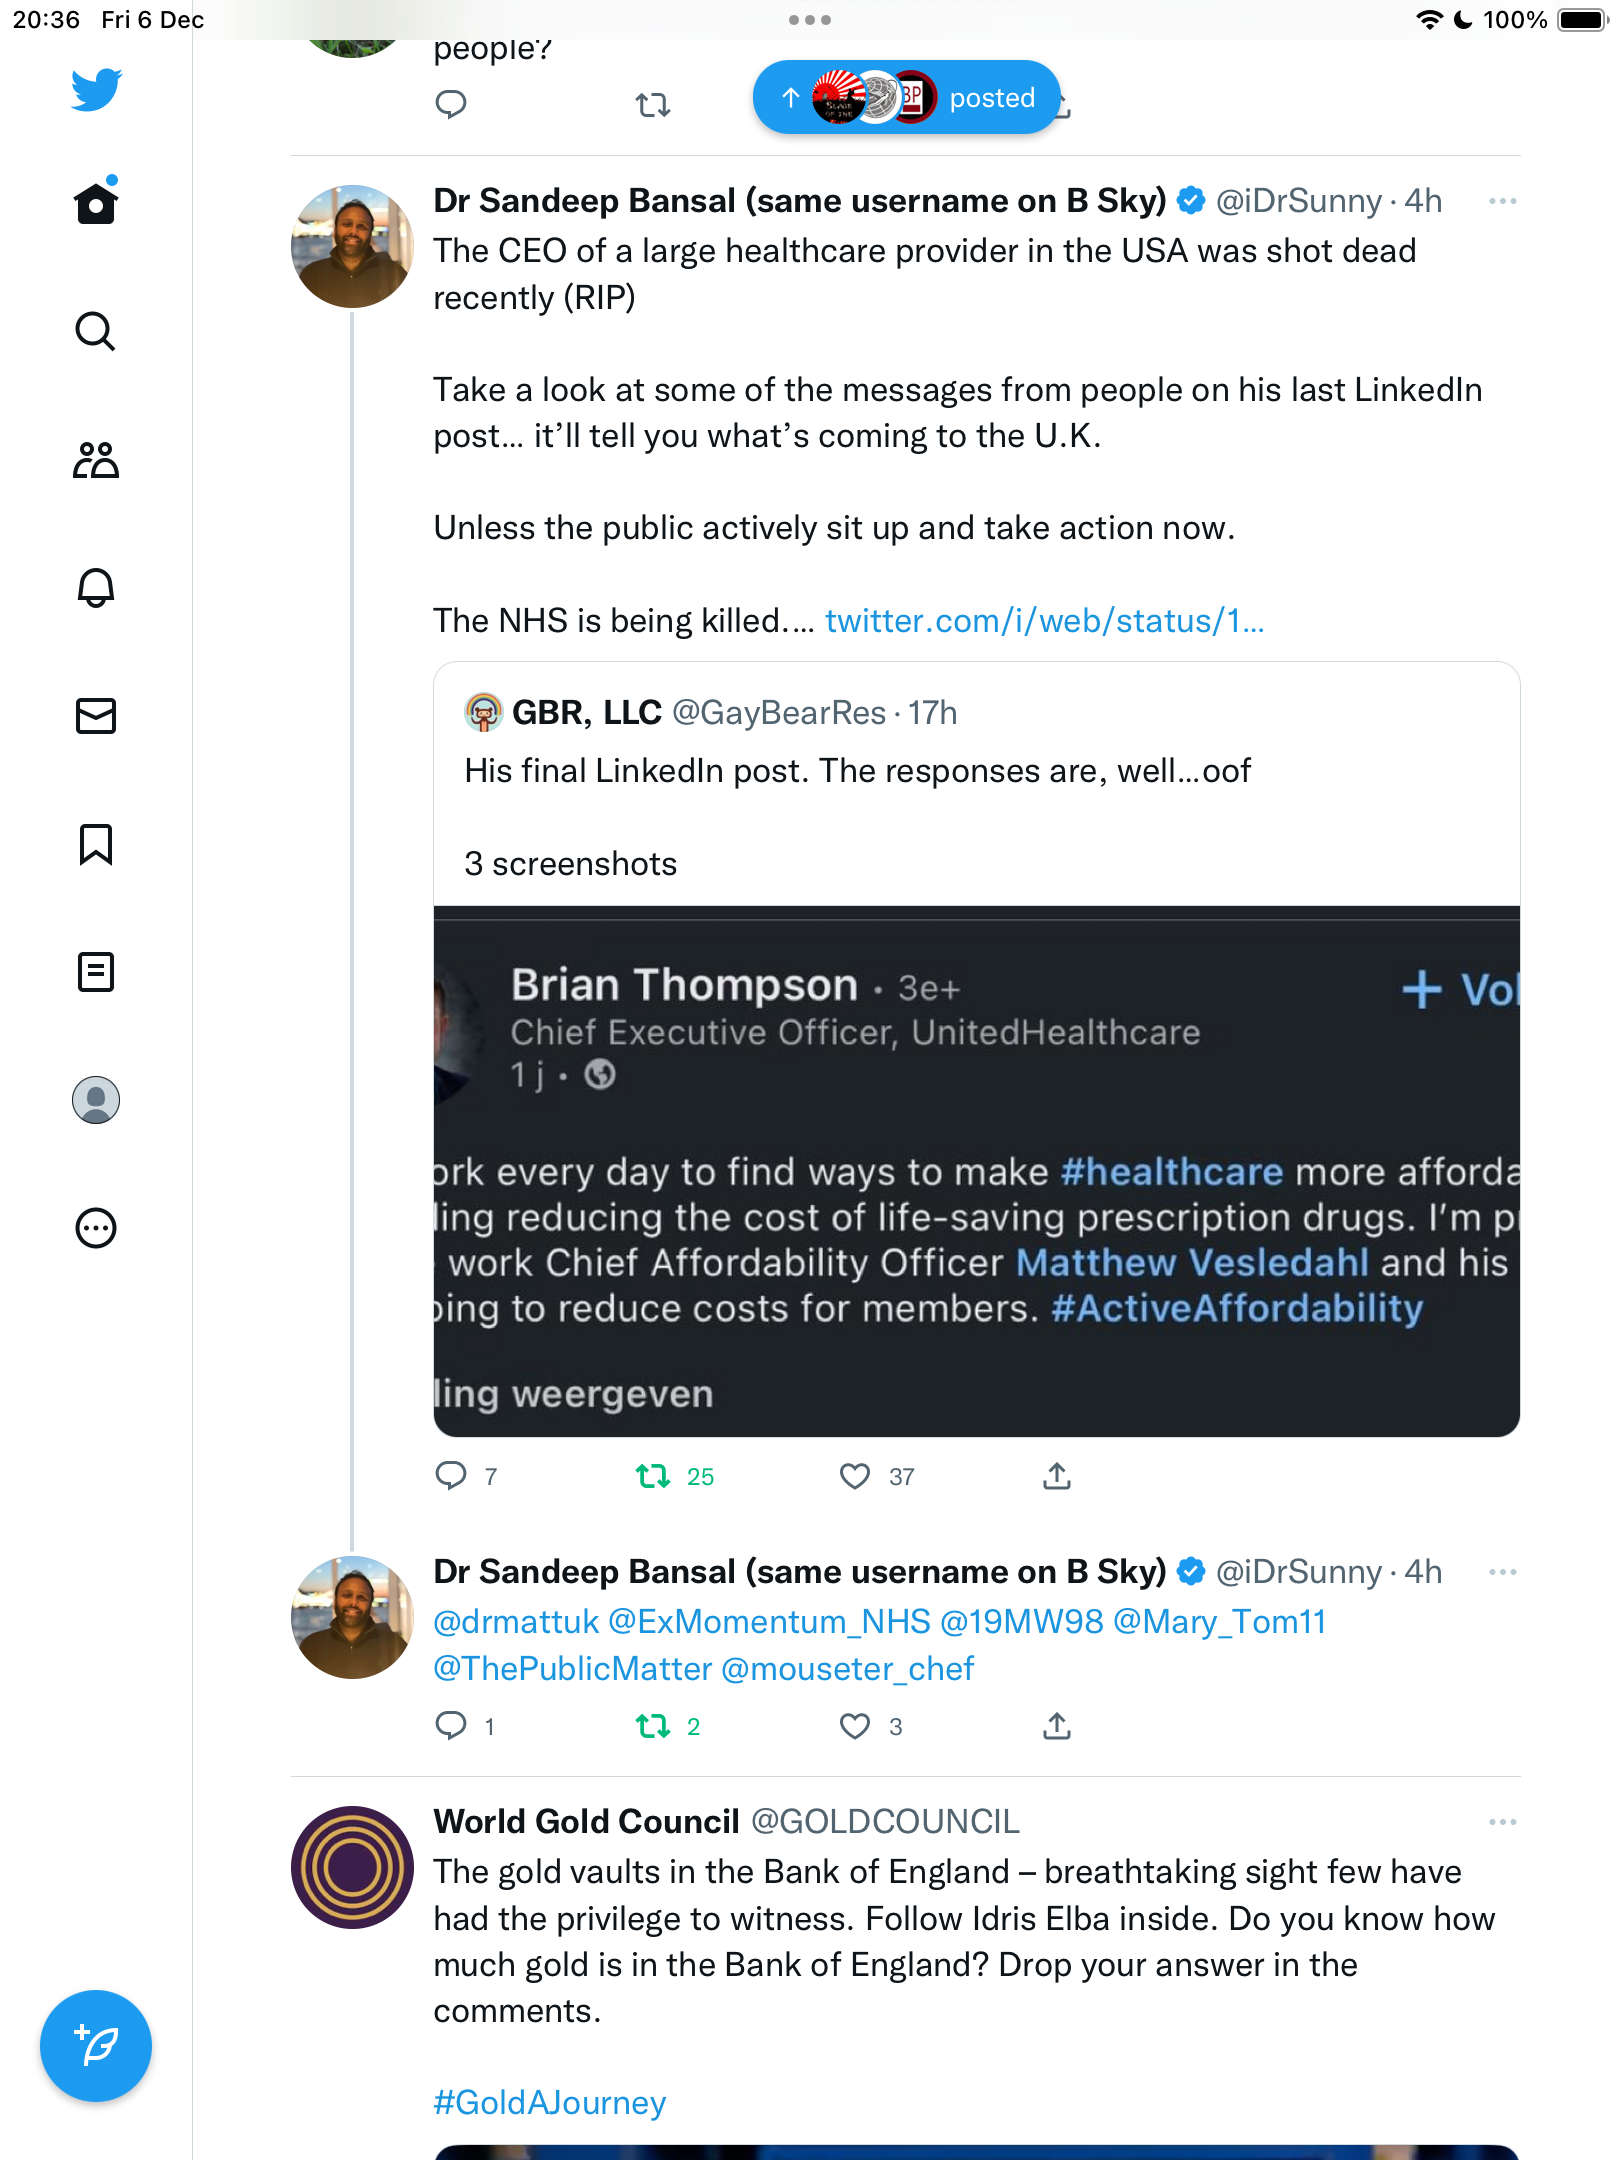1620x2160 pixels.
Task: Open the twitter.com/i/web/status link
Action: pyautogui.click(x=1044, y=621)
